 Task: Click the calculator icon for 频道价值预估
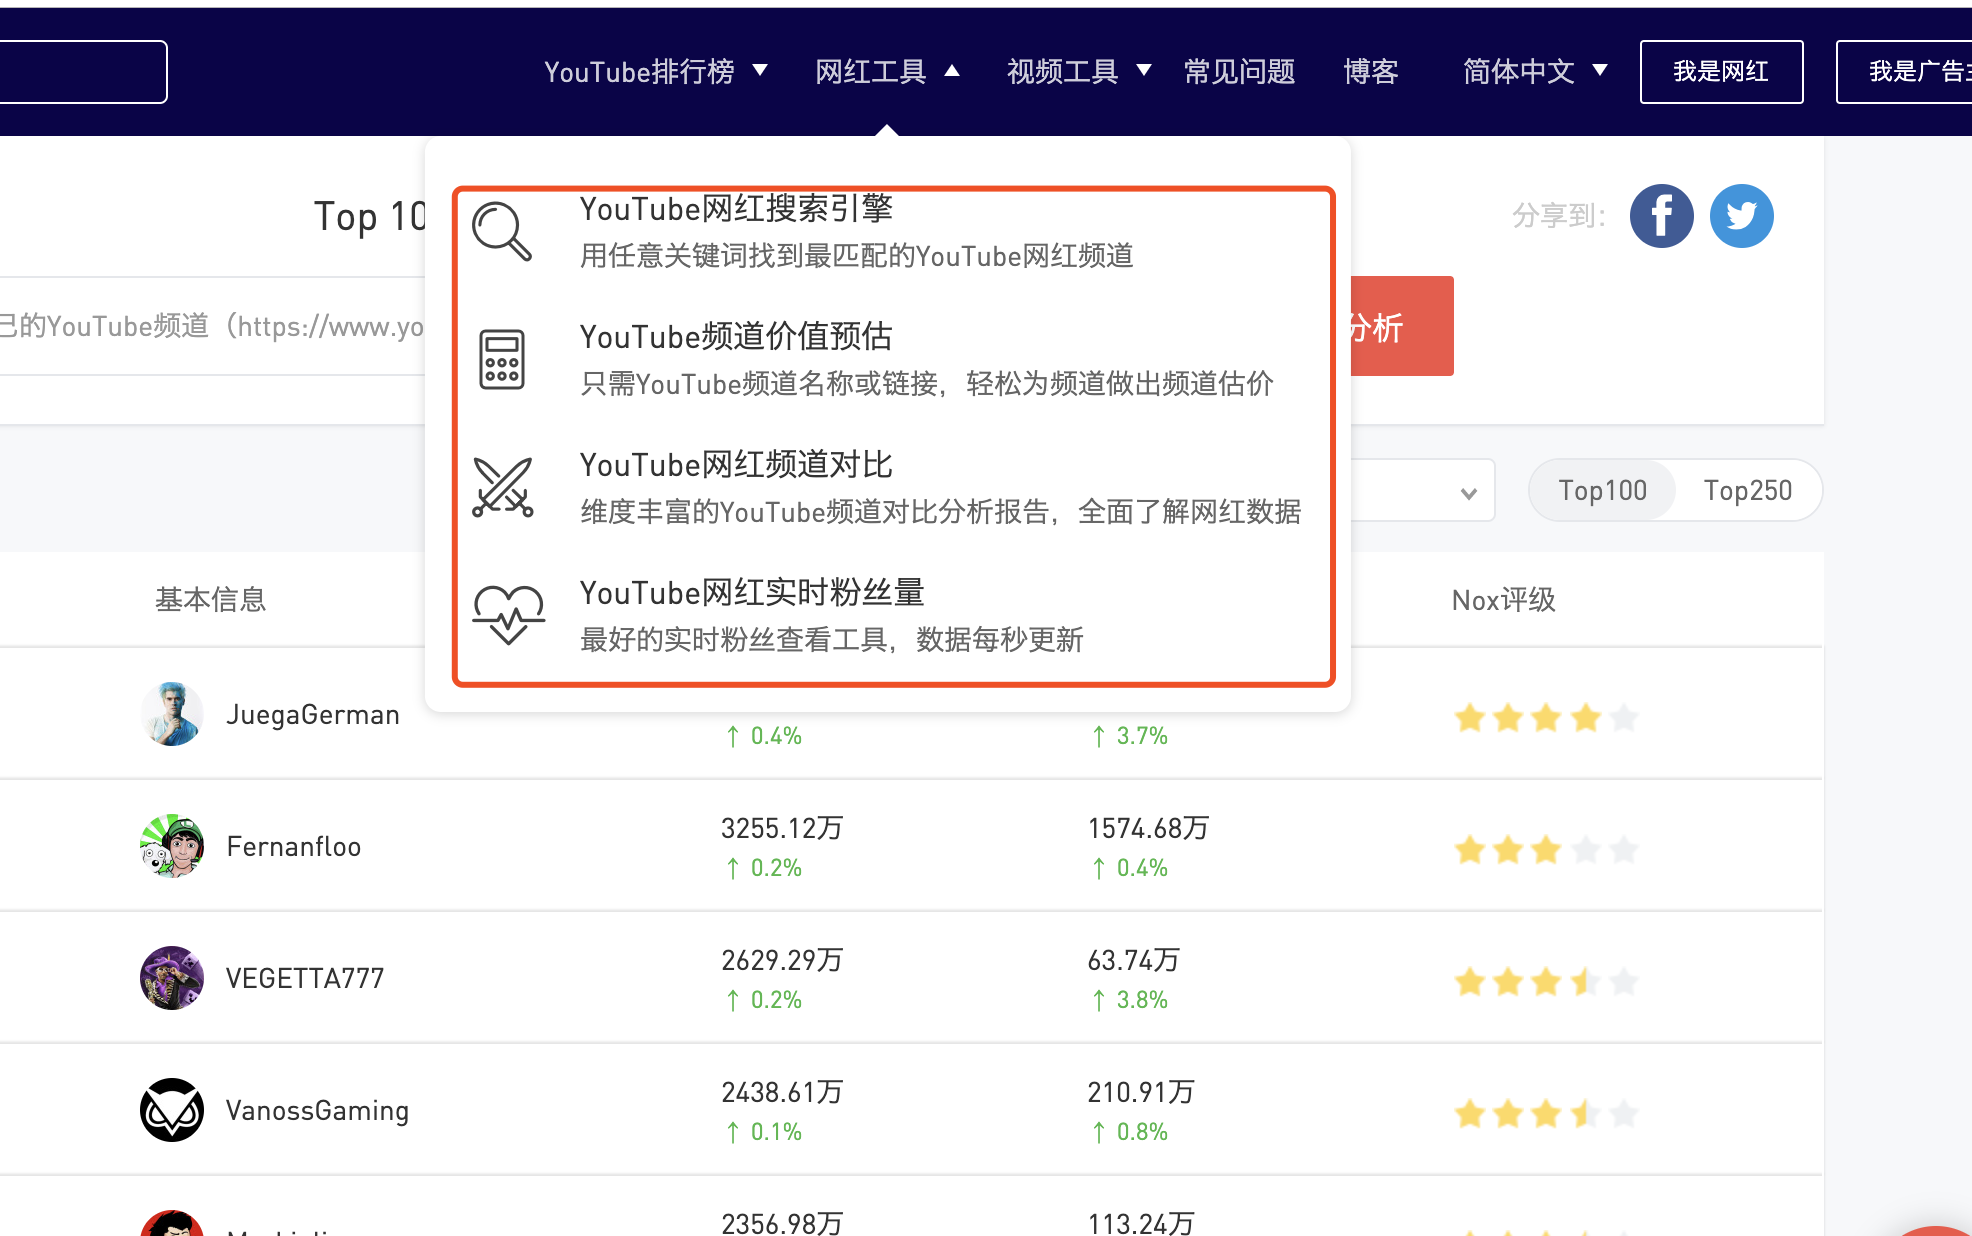[x=502, y=359]
